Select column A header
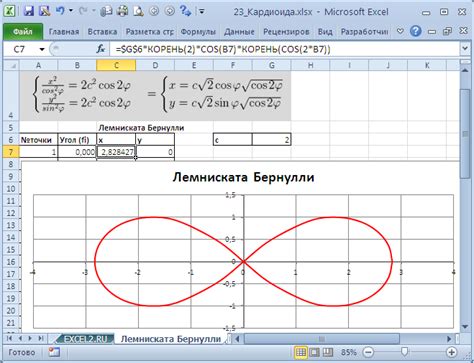474x363 pixels. pyautogui.click(x=38, y=65)
